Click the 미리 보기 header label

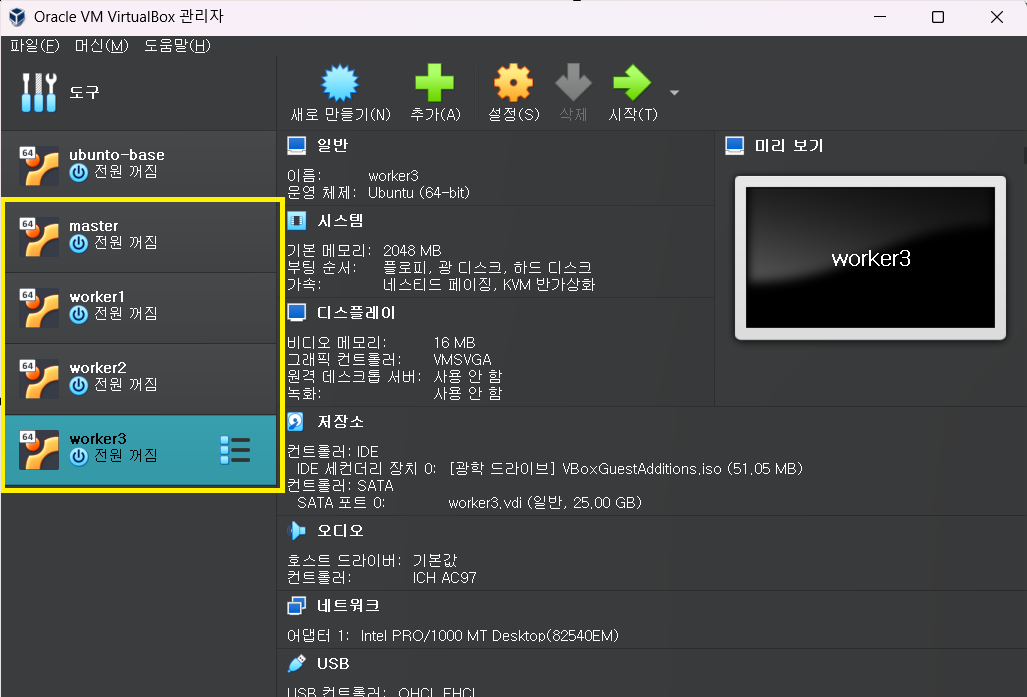coord(789,145)
